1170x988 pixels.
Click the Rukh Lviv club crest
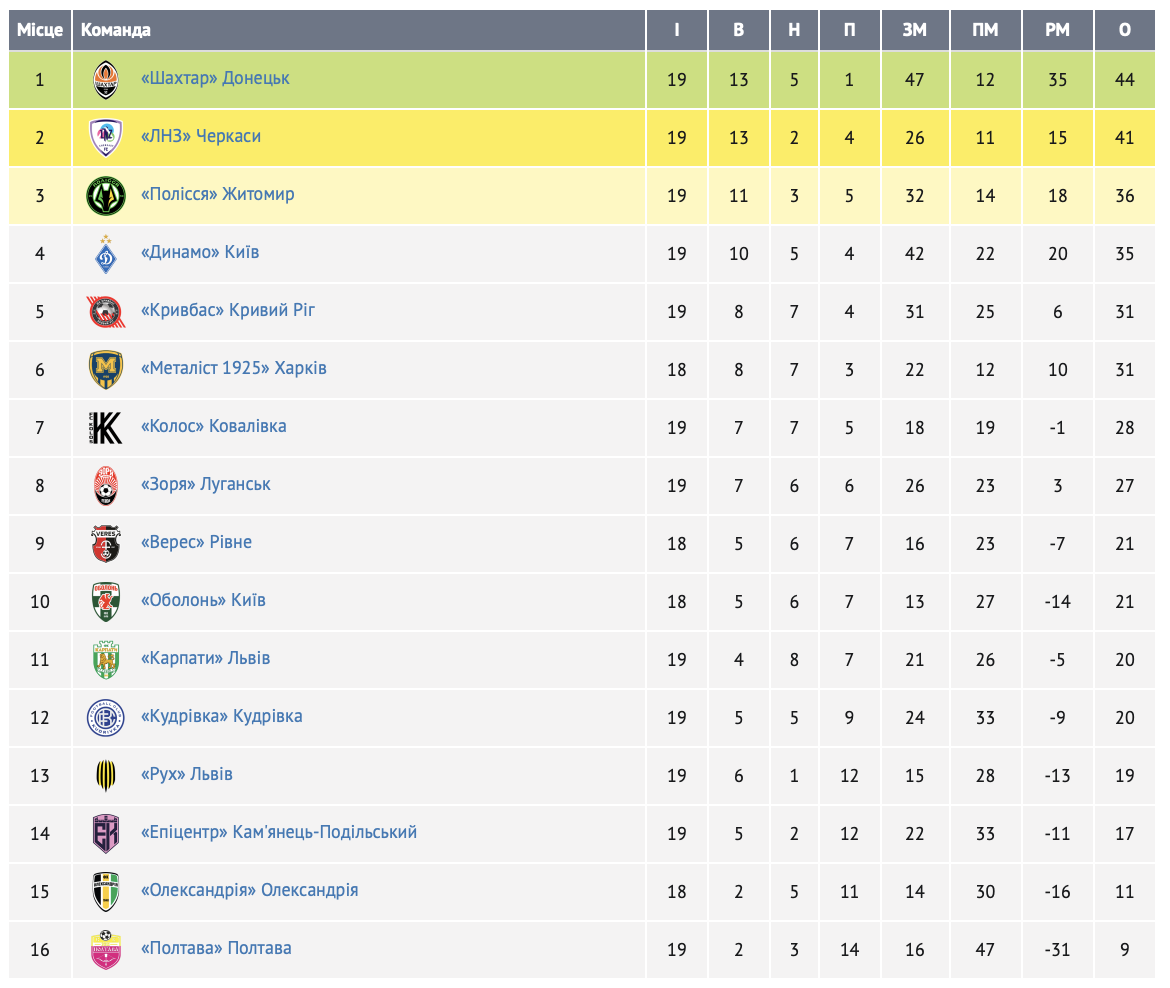tap(106, 775)
